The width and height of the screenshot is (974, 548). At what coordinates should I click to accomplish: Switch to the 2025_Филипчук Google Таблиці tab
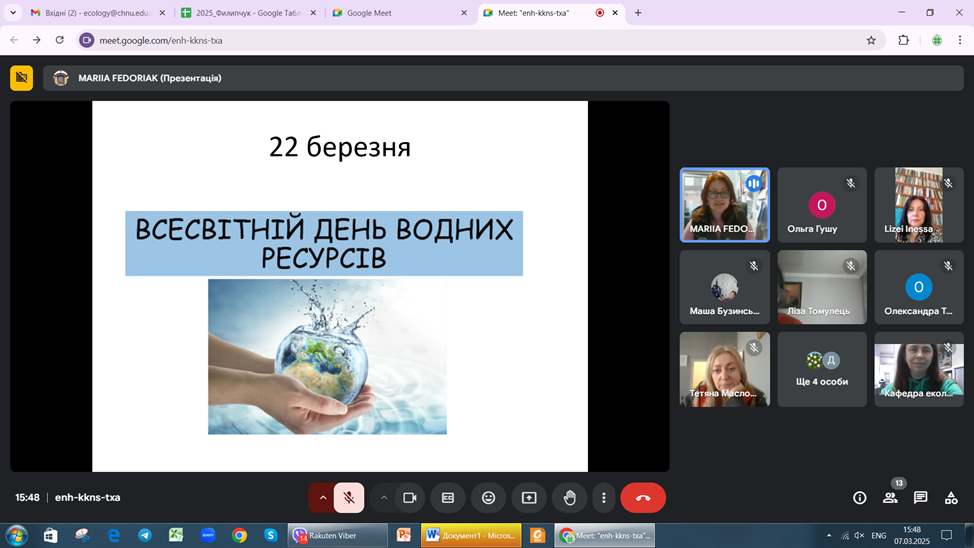tap(248, 12)
